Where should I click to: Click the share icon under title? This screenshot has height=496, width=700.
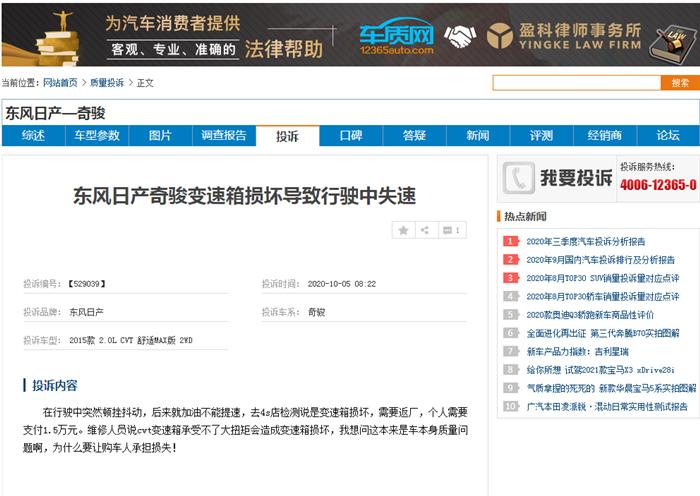[425, 230]
